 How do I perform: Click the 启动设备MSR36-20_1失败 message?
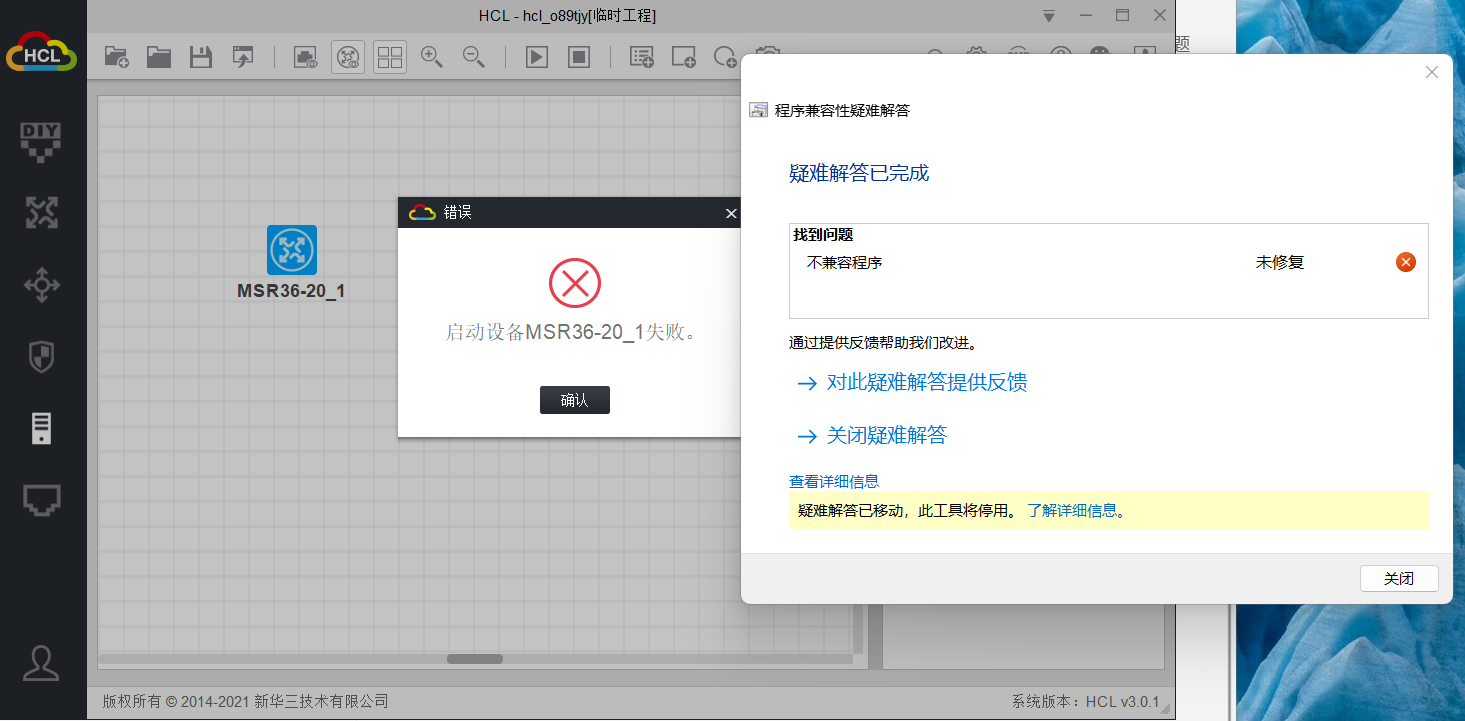[571, 332]
